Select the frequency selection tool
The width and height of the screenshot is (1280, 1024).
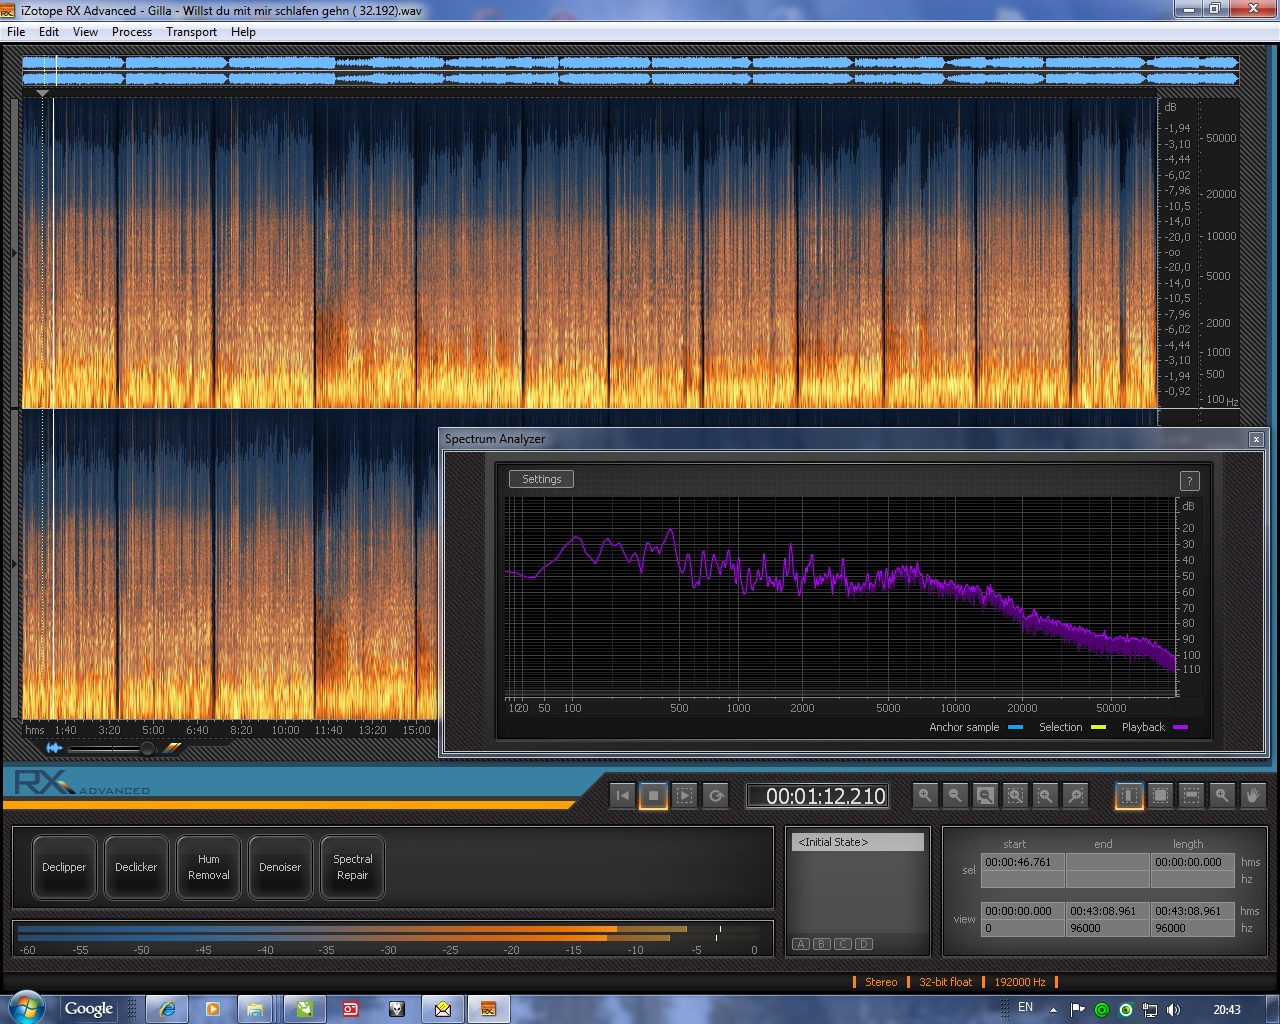(1191, 796)
